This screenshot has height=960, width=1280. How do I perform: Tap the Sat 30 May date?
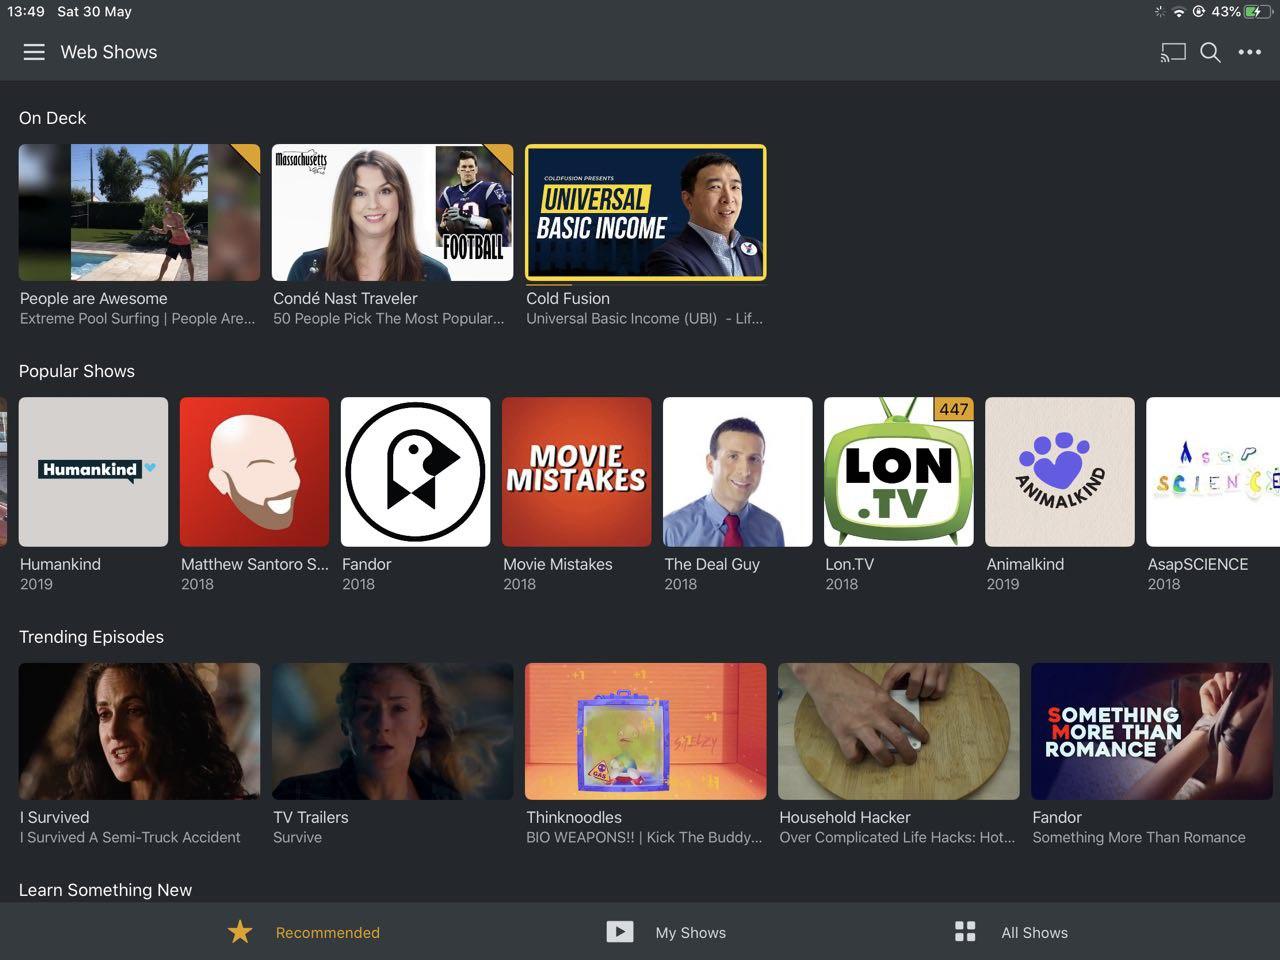tap(94, 12)
